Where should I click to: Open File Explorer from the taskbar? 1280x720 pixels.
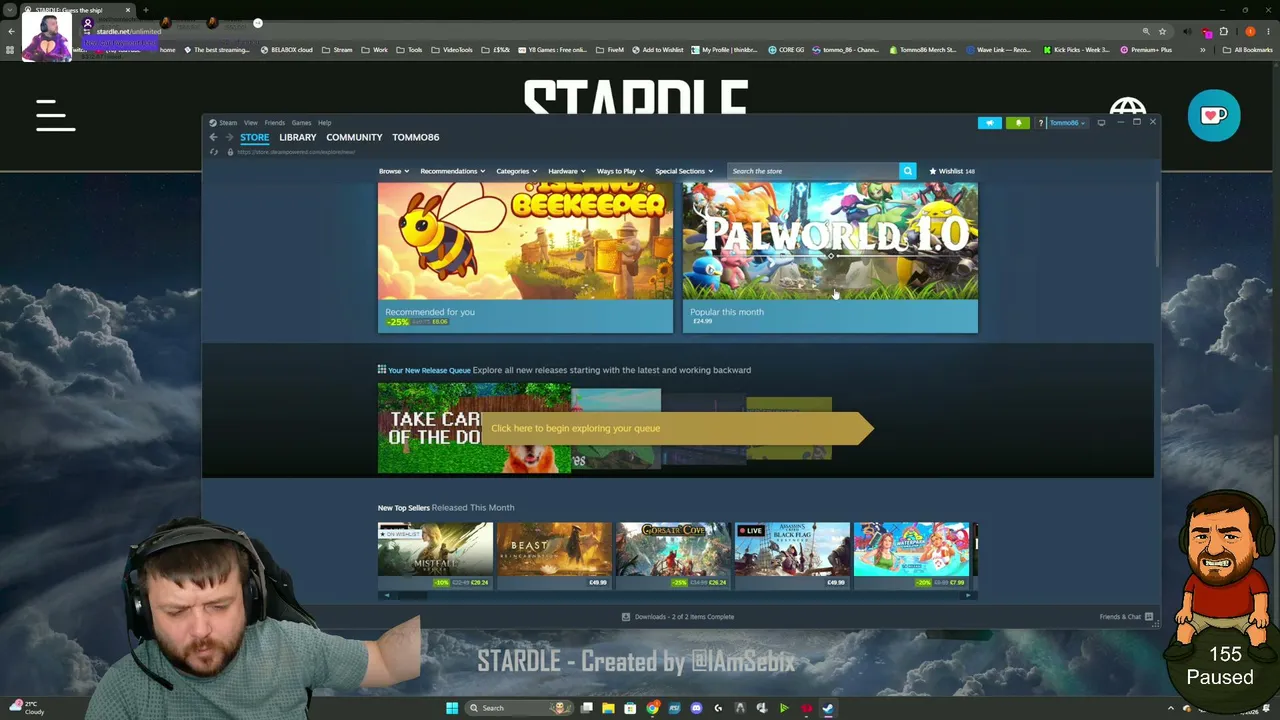click(x=608, y=708)
